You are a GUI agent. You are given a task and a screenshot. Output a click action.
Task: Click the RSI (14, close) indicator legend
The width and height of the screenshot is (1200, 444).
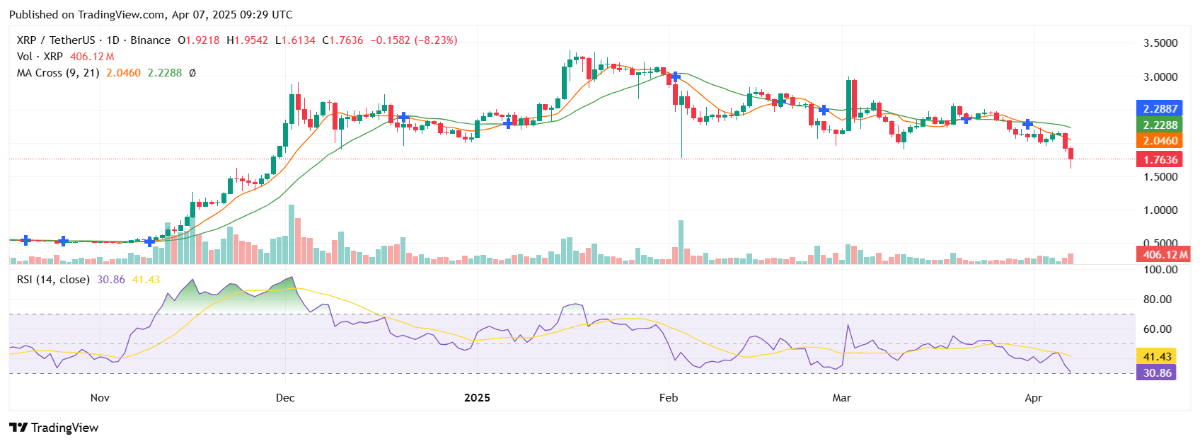click(x=56, y=278)
